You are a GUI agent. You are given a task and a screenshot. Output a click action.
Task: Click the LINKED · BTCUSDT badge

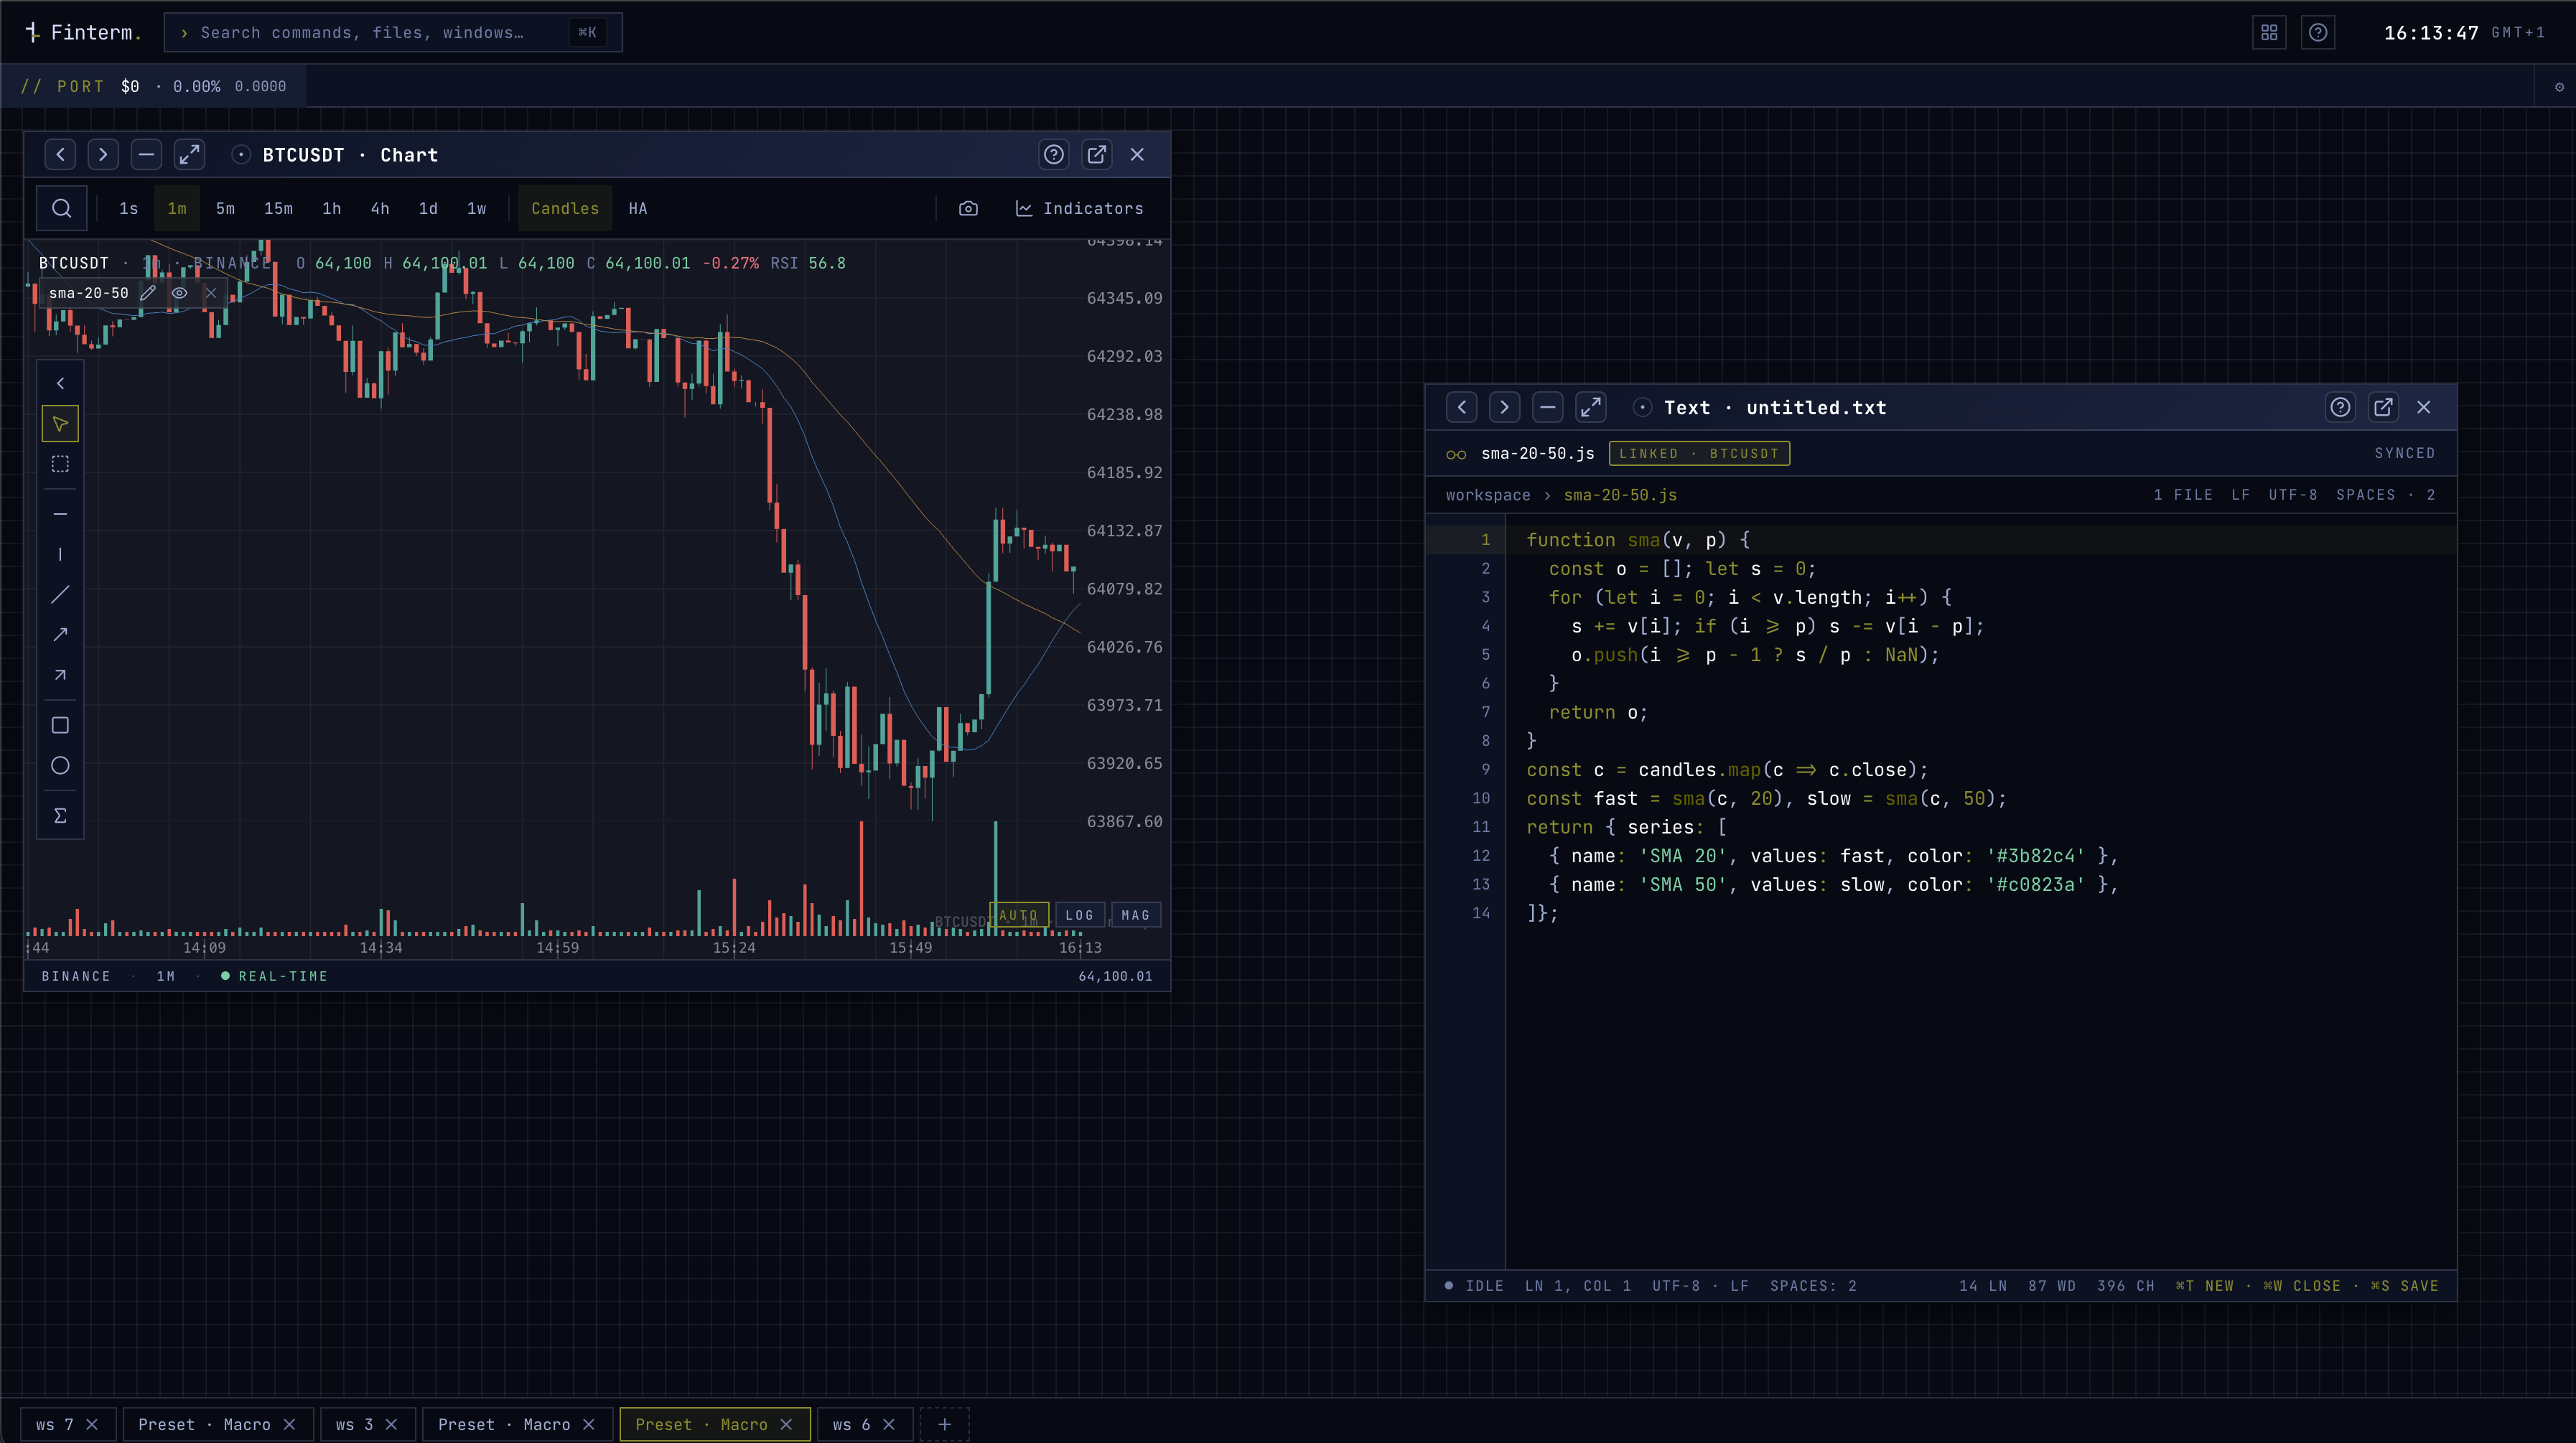tap(1699, 453)
